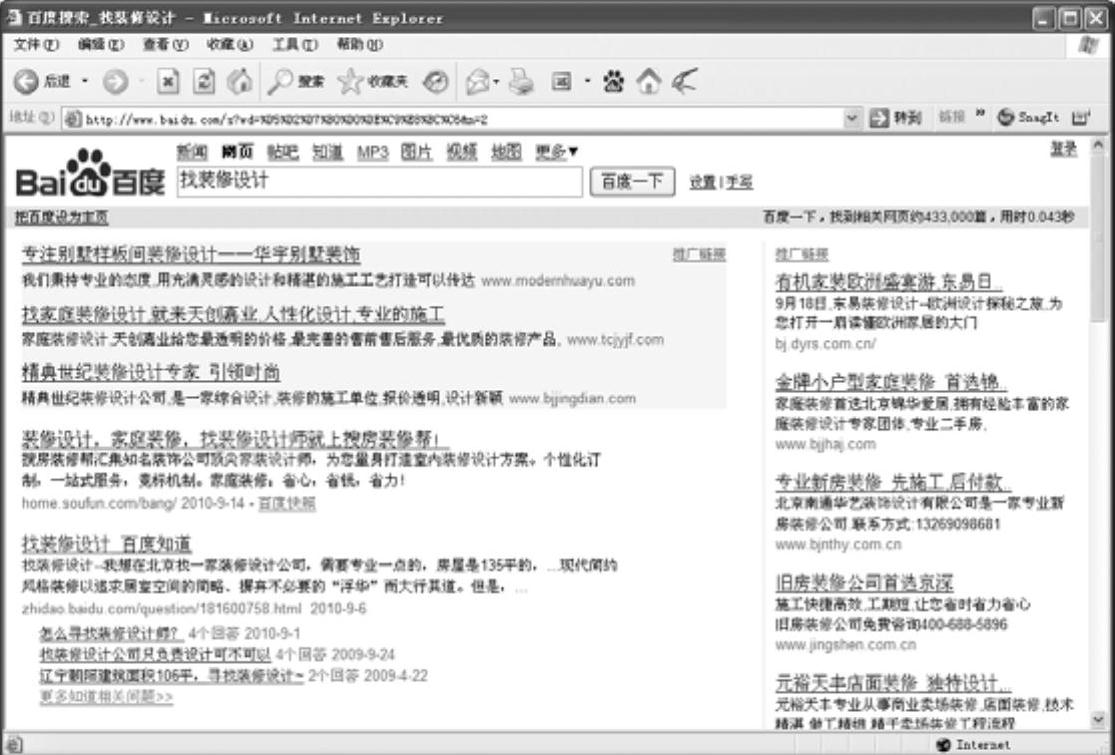Open the 金牌小户型家庭装修 ad
Image resolution: width=1115 pixels, height=755 pixels.
click(890, 382)
